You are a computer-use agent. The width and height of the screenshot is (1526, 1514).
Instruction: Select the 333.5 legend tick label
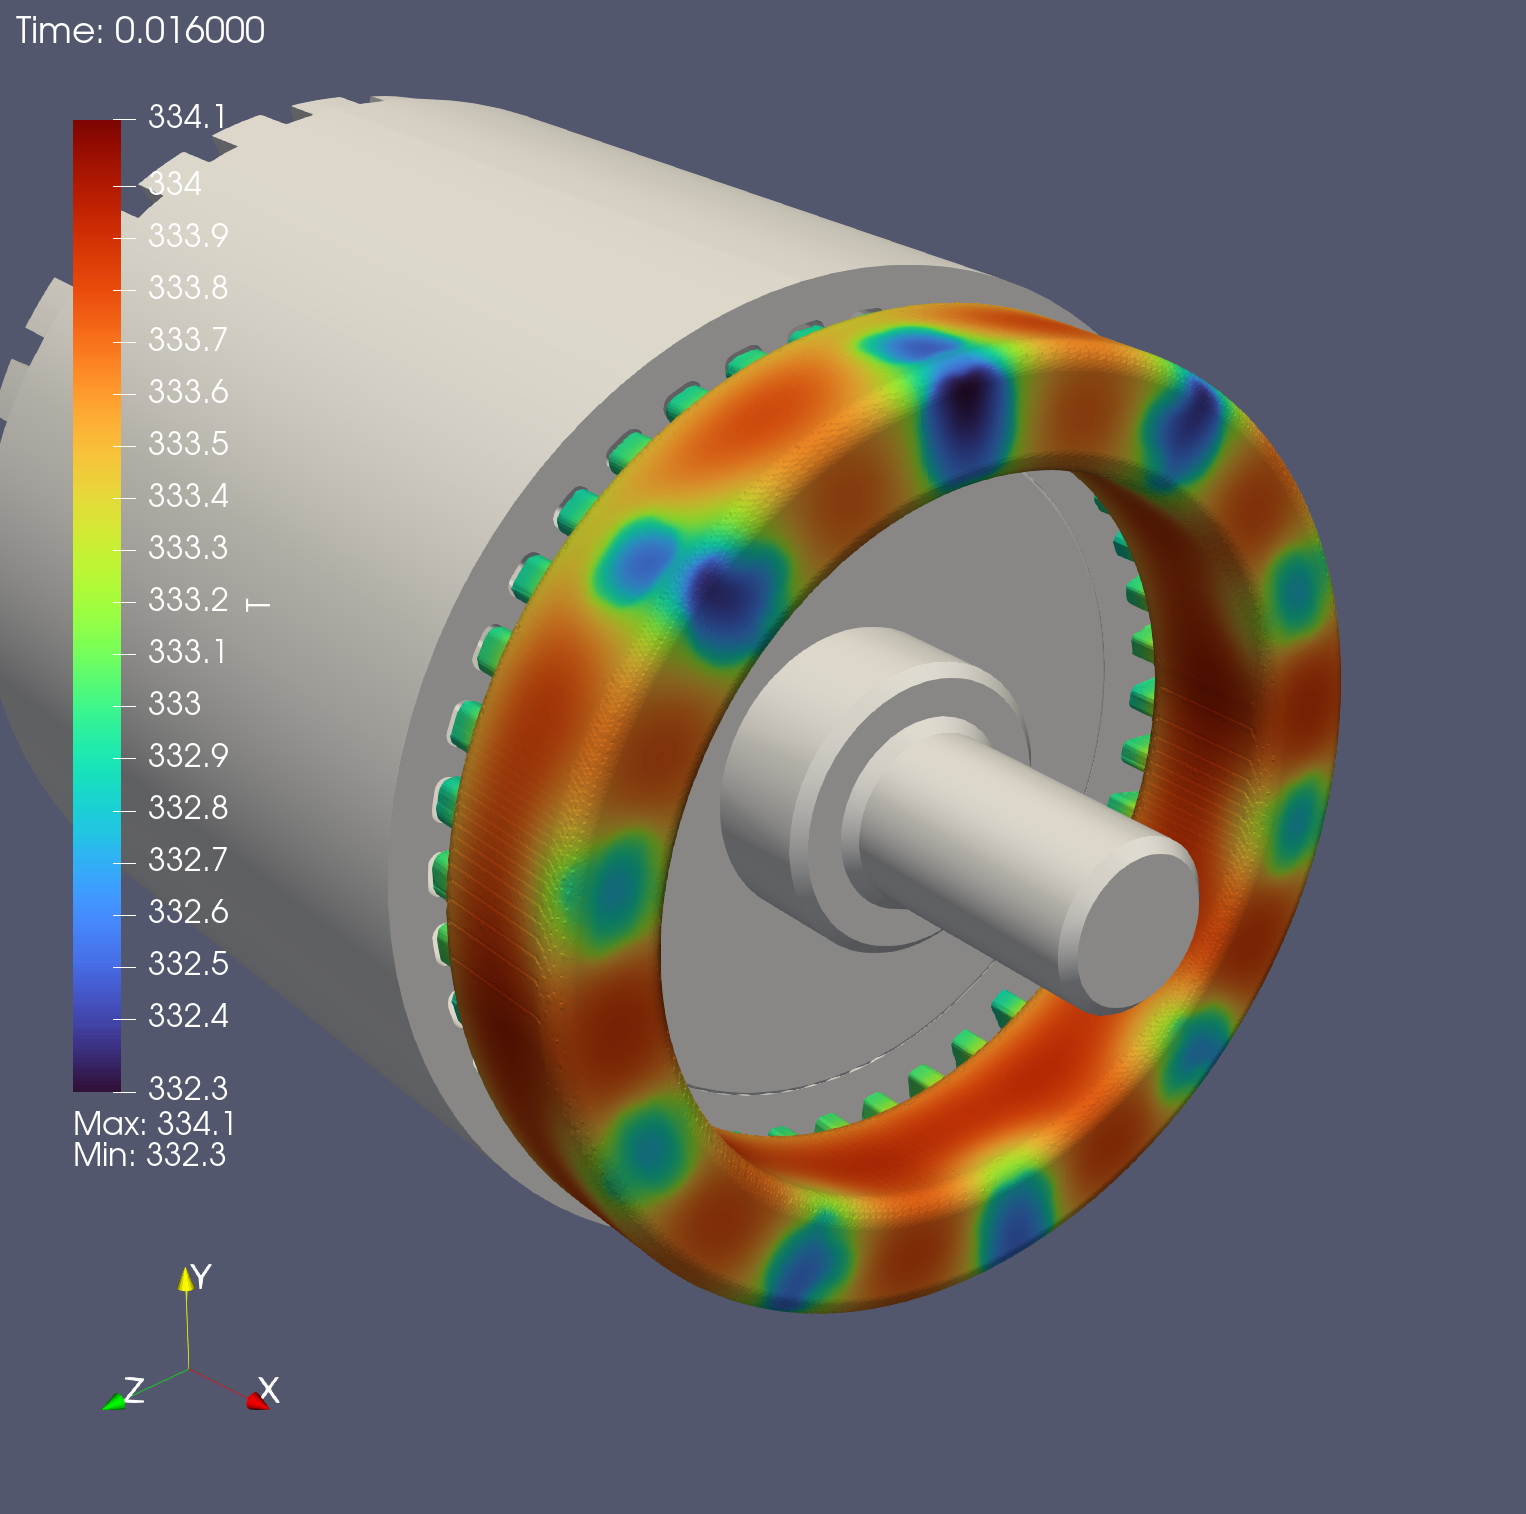pos(188,443)
